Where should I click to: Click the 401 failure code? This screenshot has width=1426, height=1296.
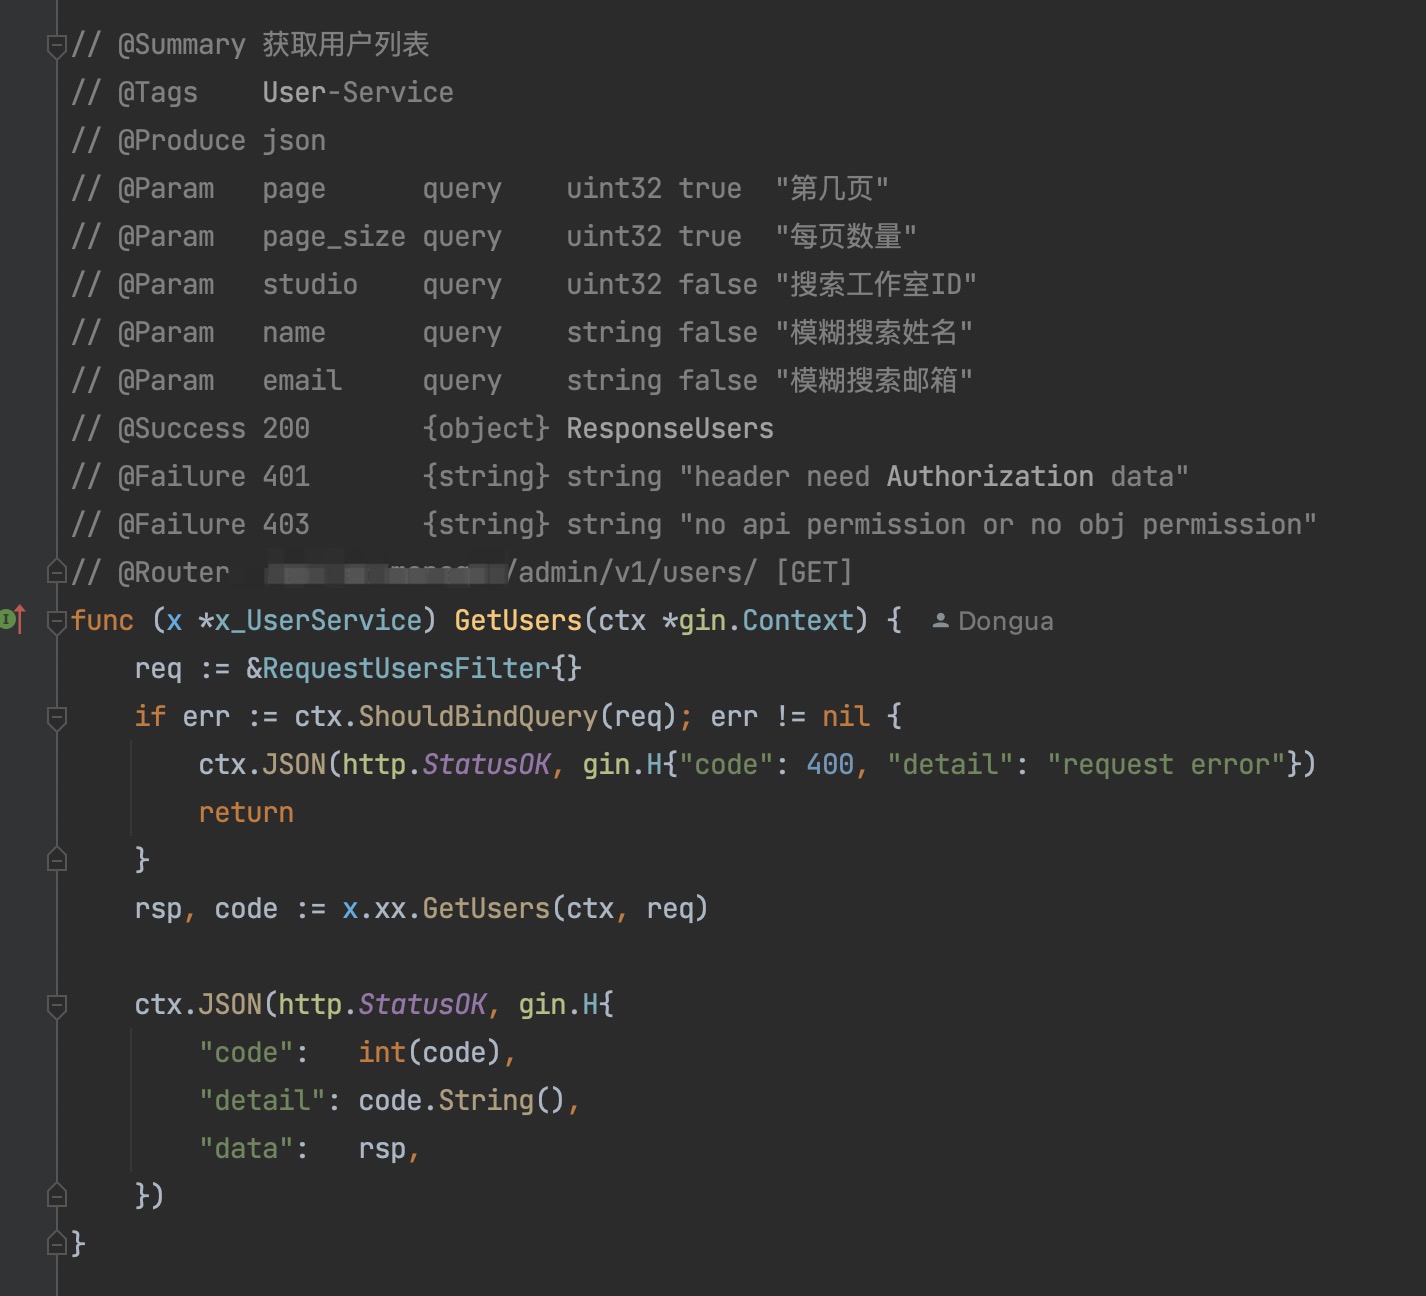tap(286, 476)
